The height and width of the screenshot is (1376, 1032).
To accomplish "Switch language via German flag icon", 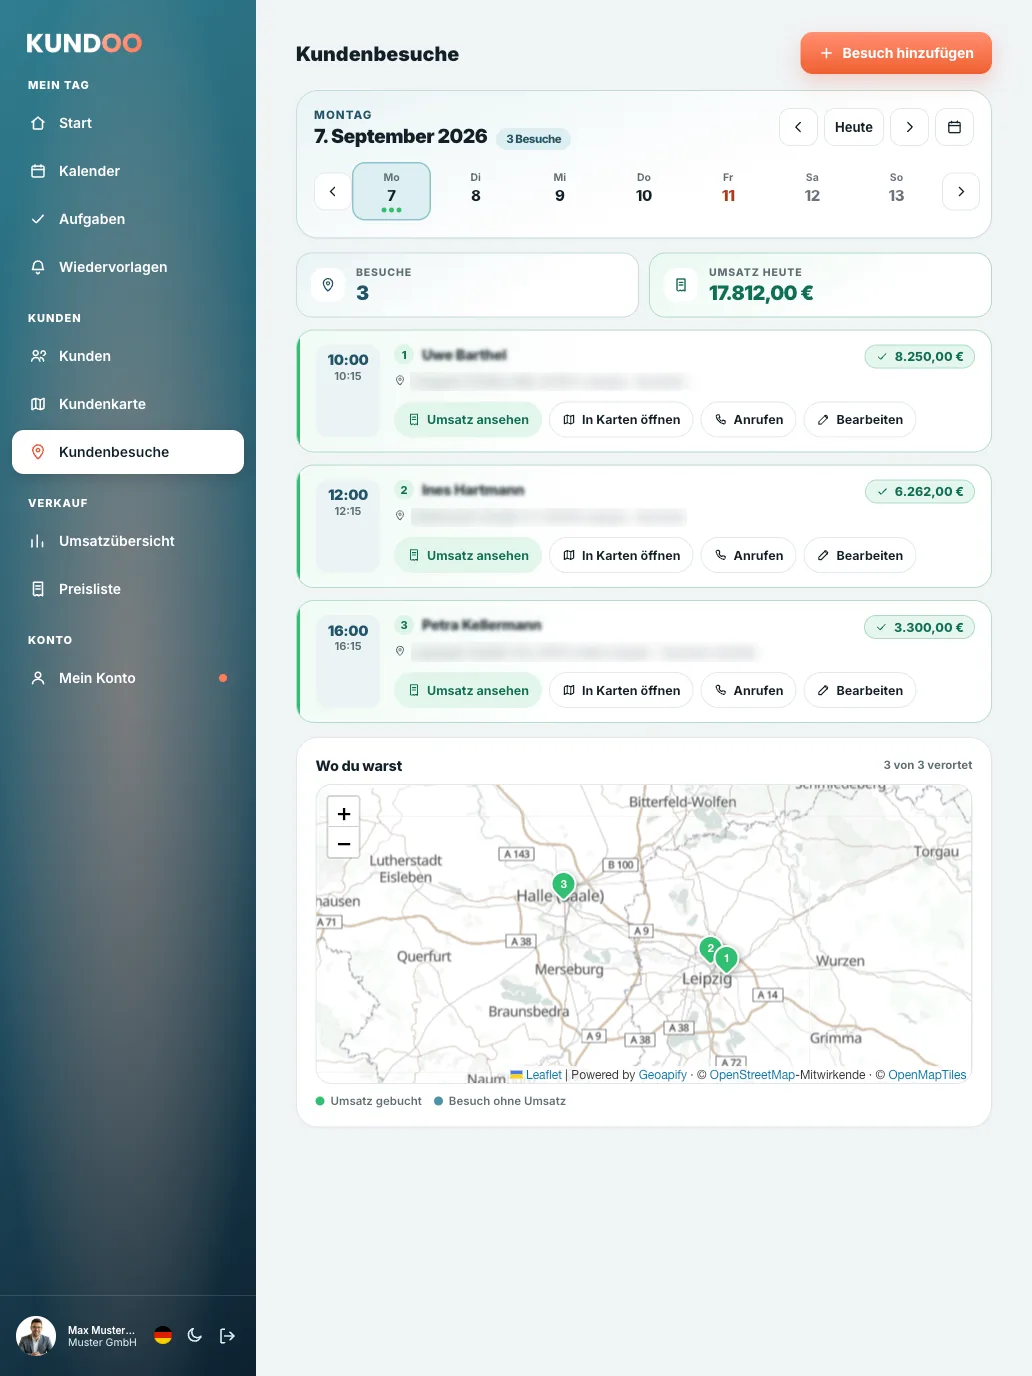I will click(163, 1336).
